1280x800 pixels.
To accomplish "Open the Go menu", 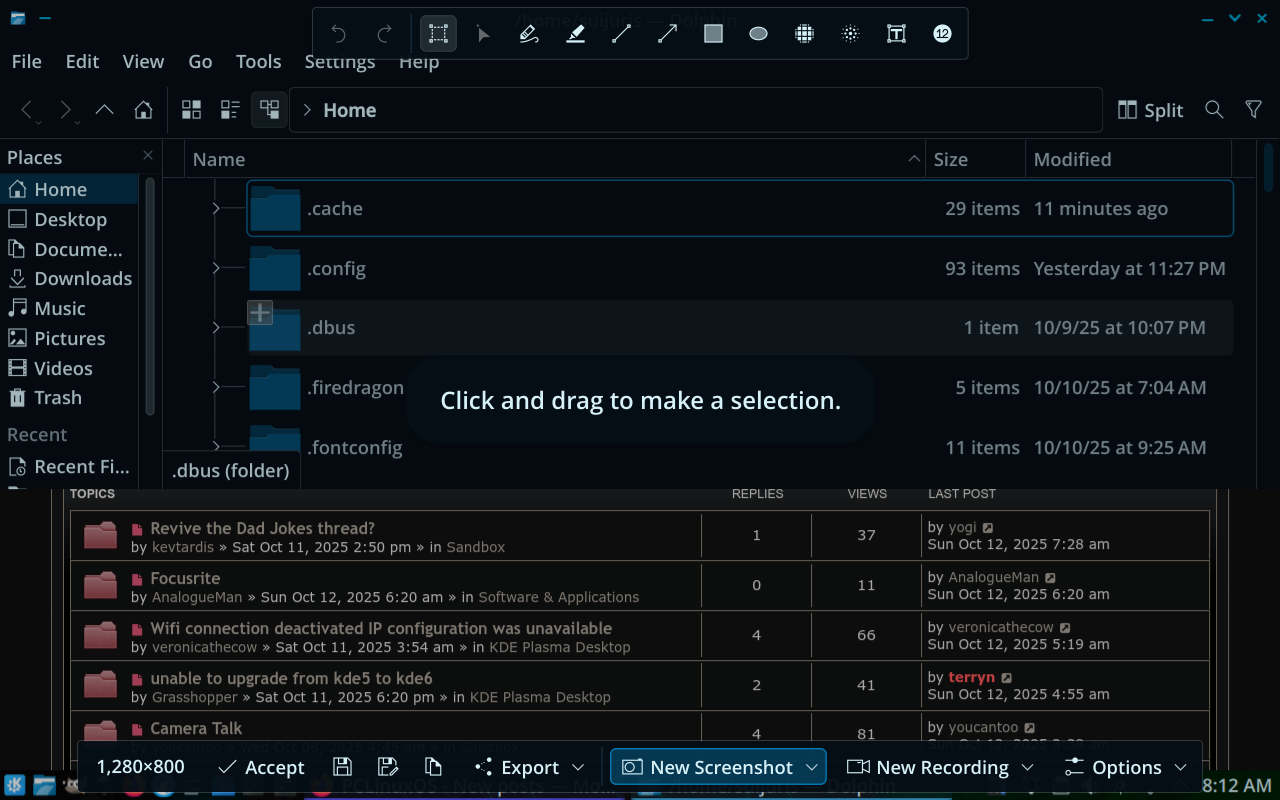I will point(200,62).
